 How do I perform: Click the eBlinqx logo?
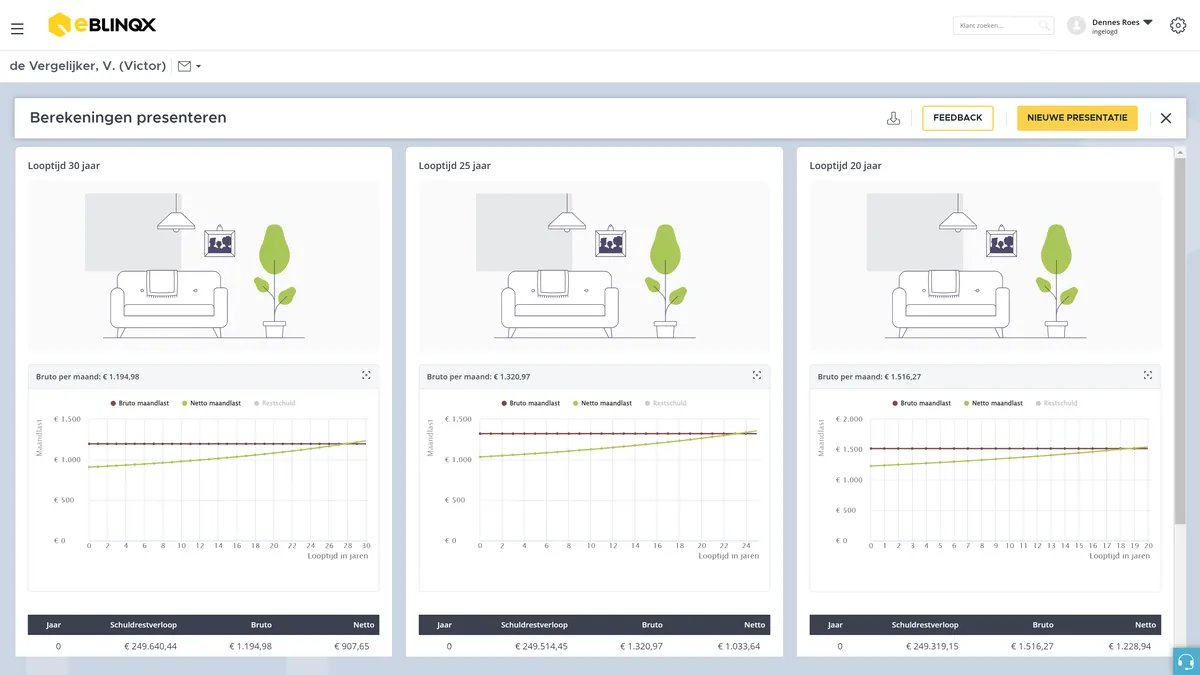tap(102, 25)
